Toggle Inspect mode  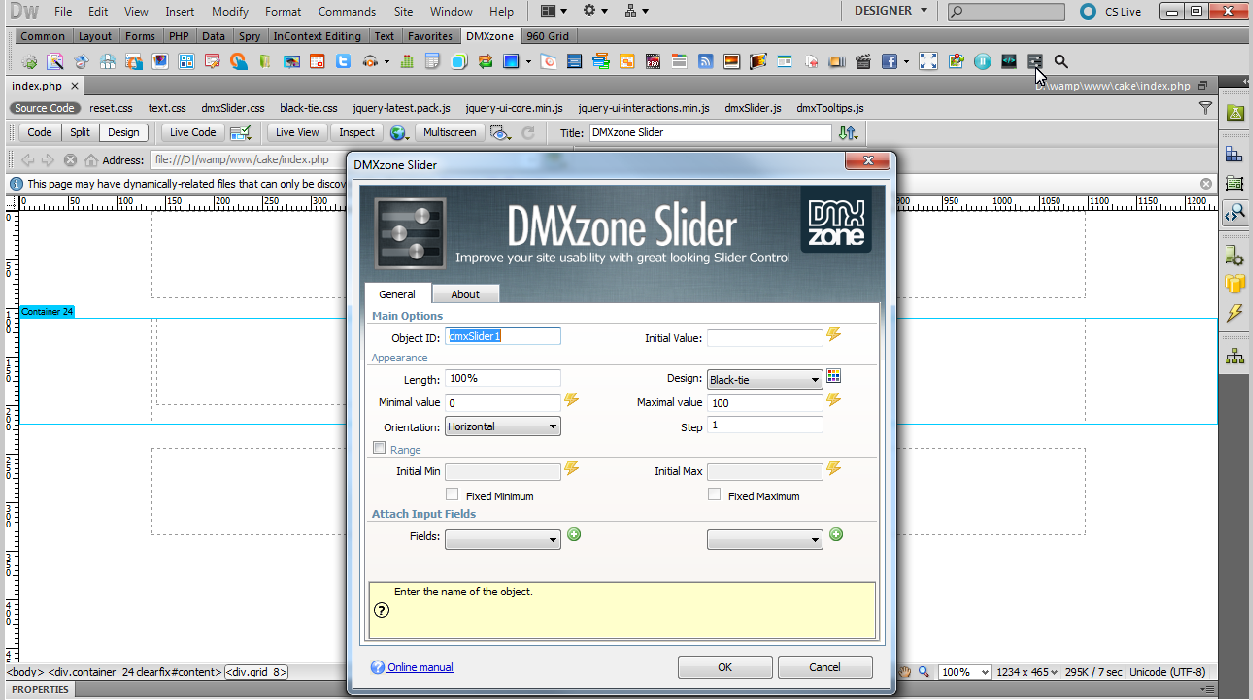click(357, 132)
